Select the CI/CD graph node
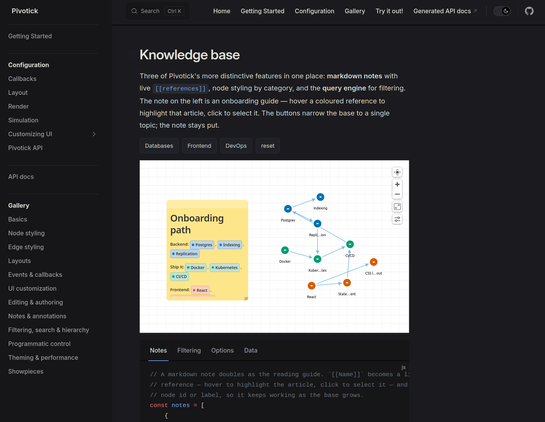545x422 pixels. pos(350,244)
